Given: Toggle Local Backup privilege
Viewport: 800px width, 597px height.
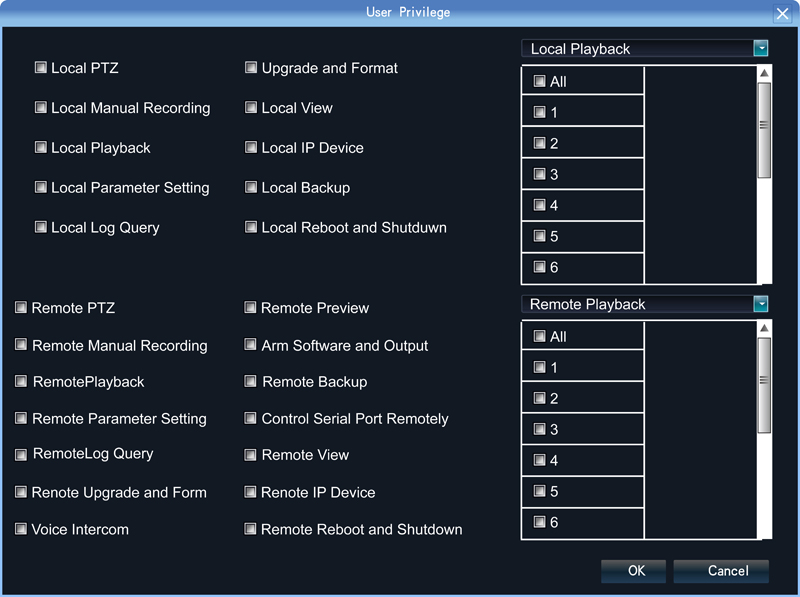Looking at the screenshot, I should [251, 187].
